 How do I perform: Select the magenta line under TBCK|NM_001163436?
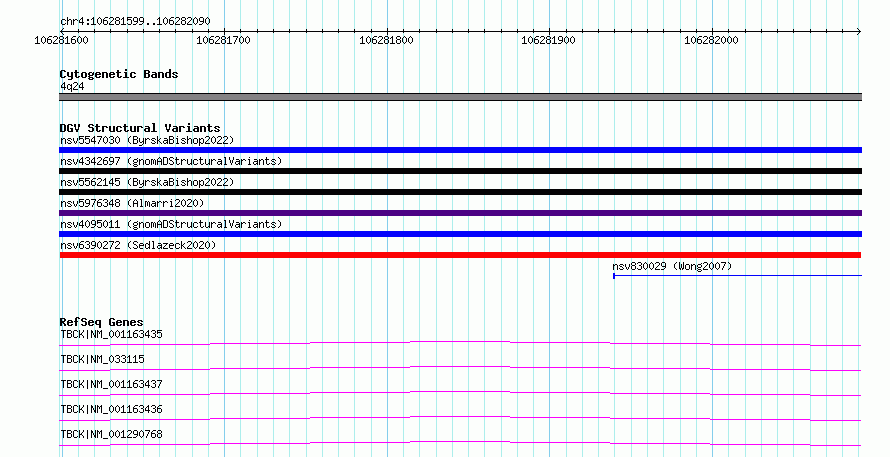pyautogui.click(x=460, y=418)
